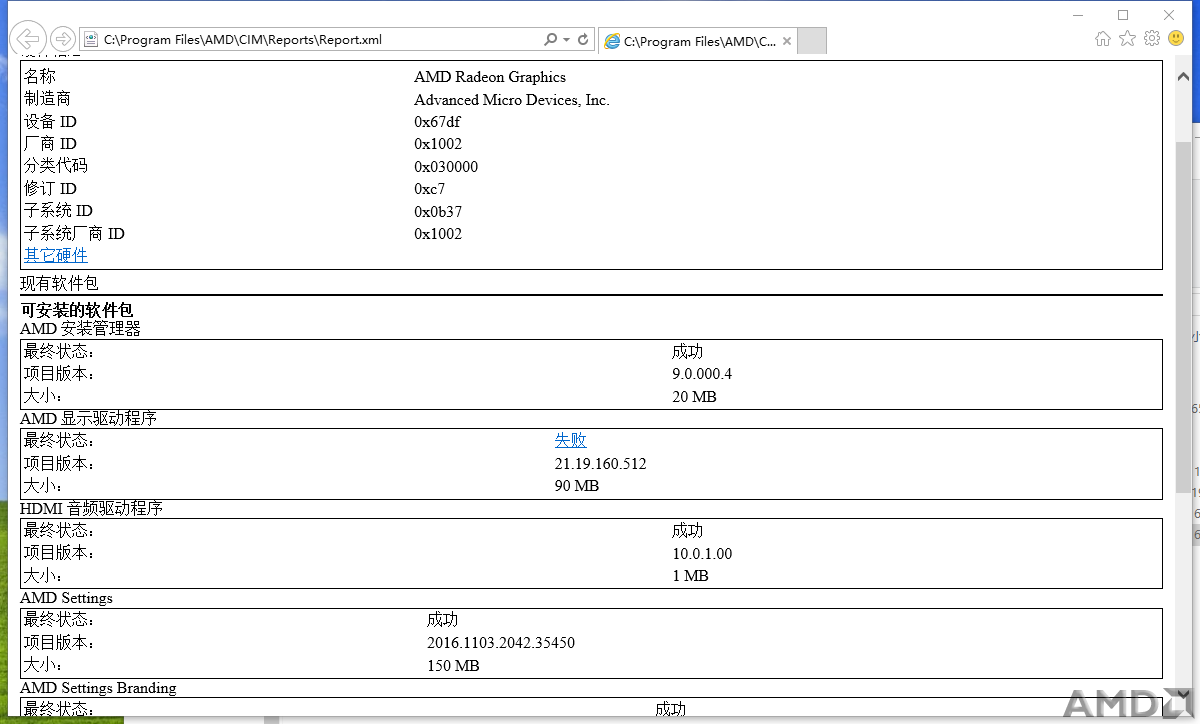Screen dimensions: 1200x724
Task: Click version number 9.0.000.4
Action: tap(702, 374)
